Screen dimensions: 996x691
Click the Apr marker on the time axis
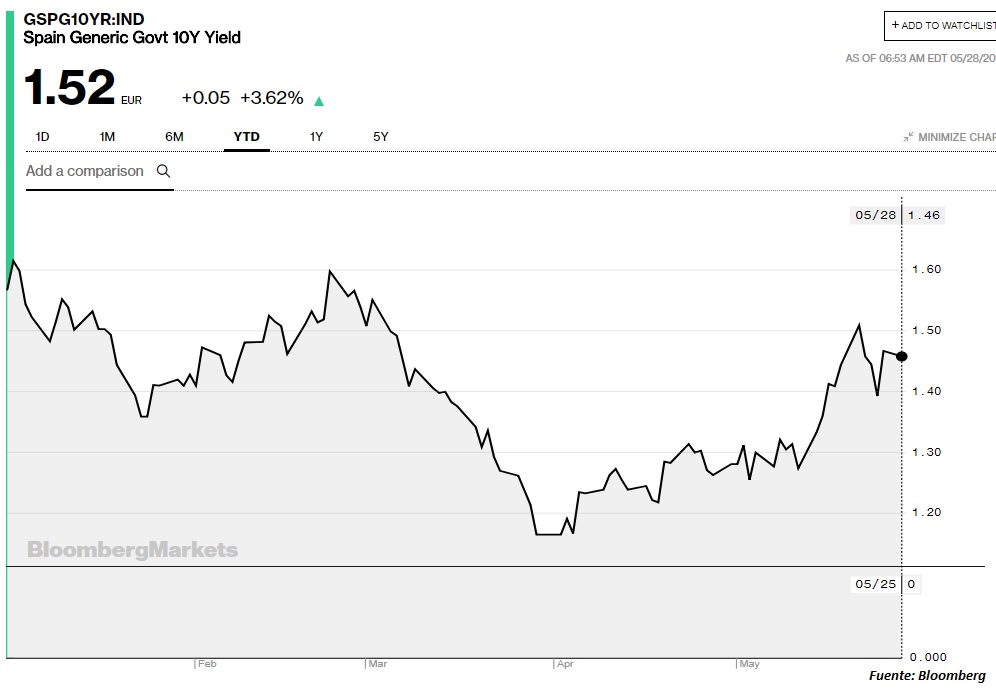point(565,664)
